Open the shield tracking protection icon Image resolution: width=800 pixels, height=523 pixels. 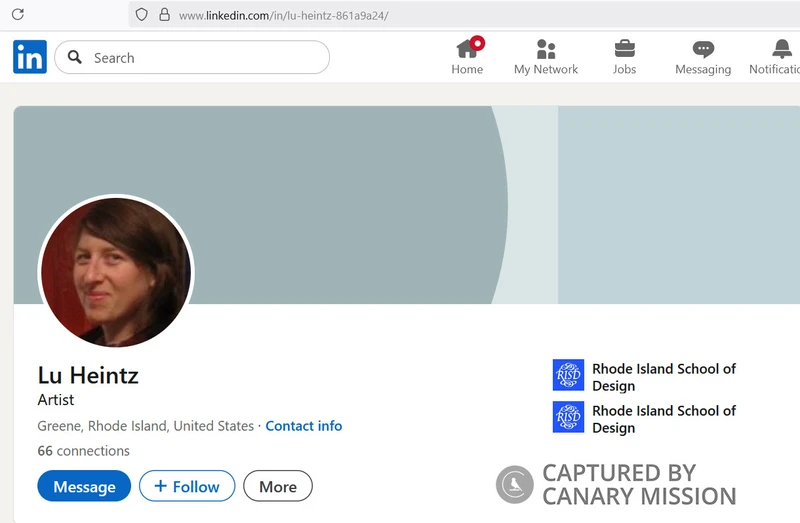141,15
